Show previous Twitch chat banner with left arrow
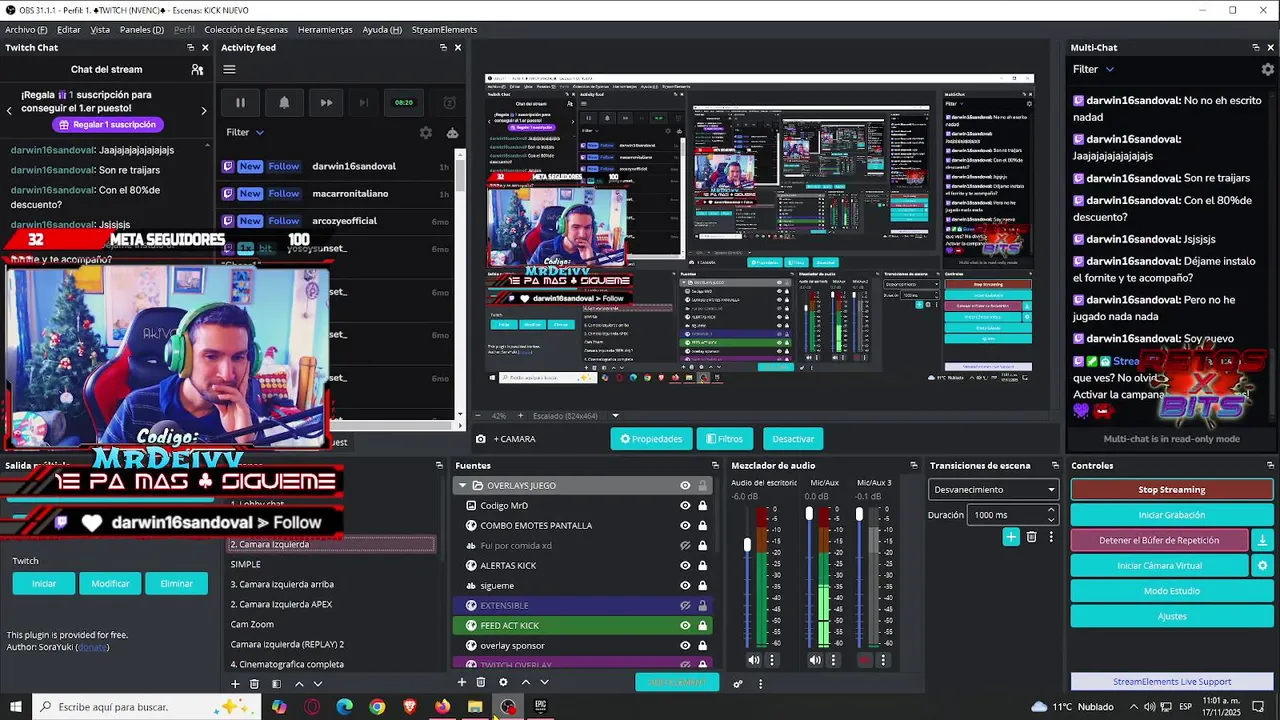The image size is (1280, 720). (9, 110)
